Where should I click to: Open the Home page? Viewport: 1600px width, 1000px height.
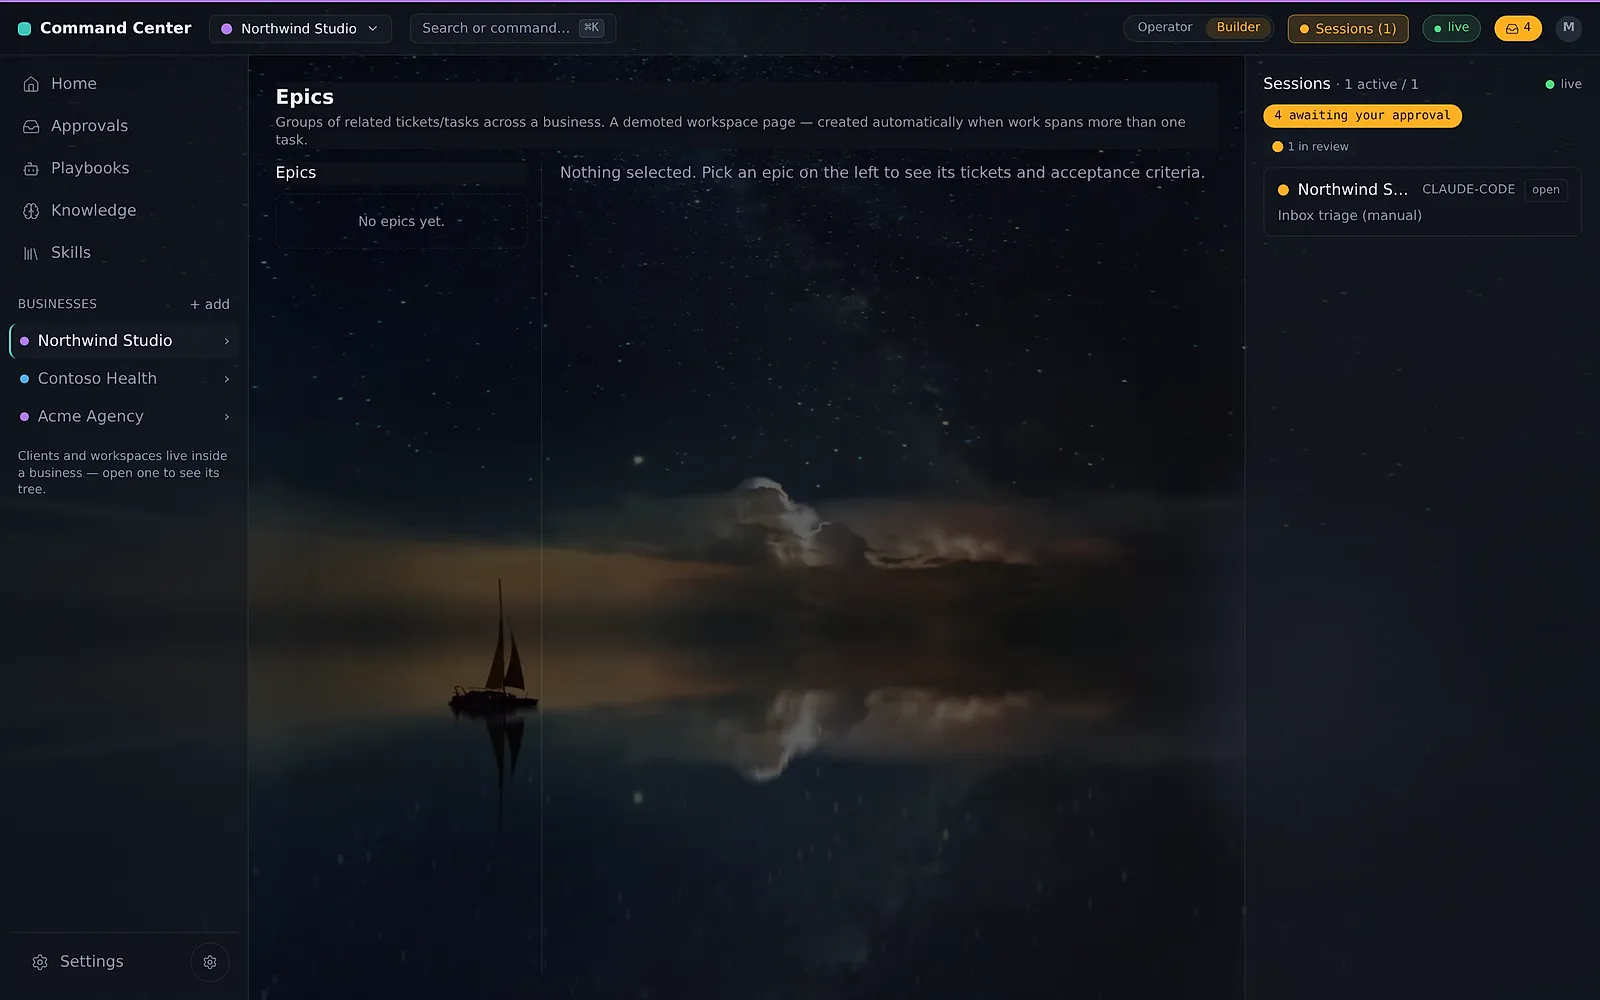click(x=124, y=84)
